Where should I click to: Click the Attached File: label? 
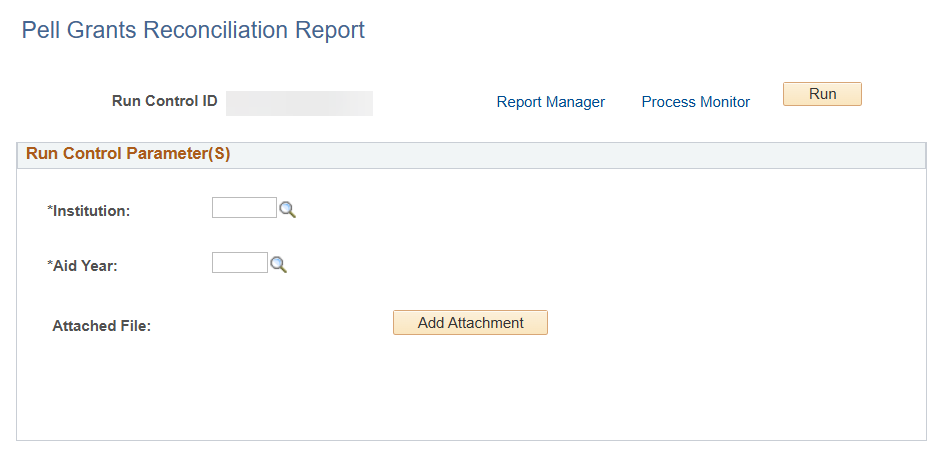click(102, 326)
